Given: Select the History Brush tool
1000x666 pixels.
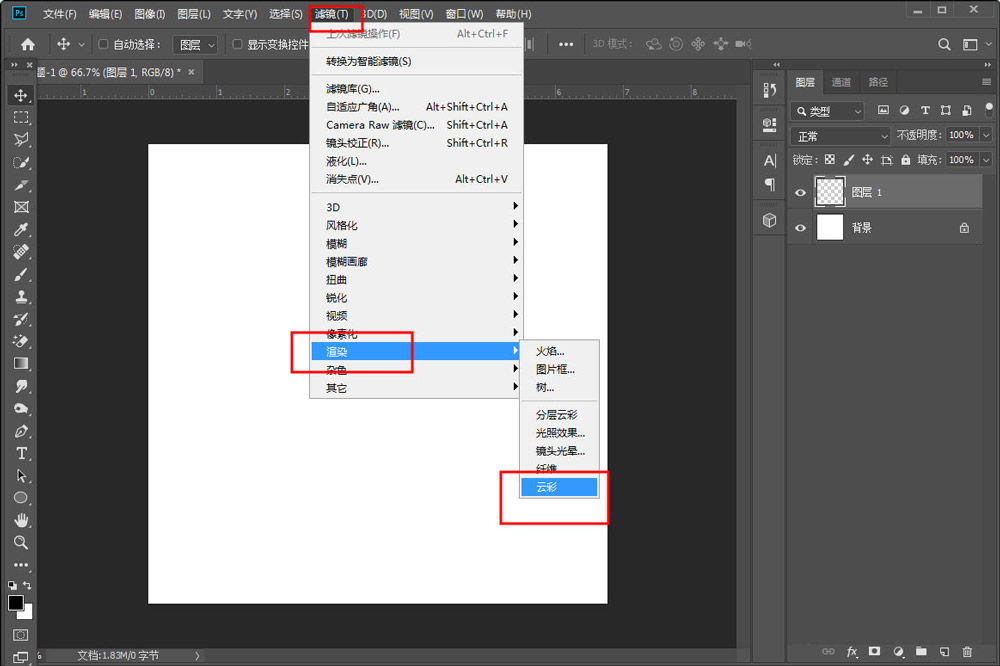Looking at the screenshot, I should coord(21,319).
